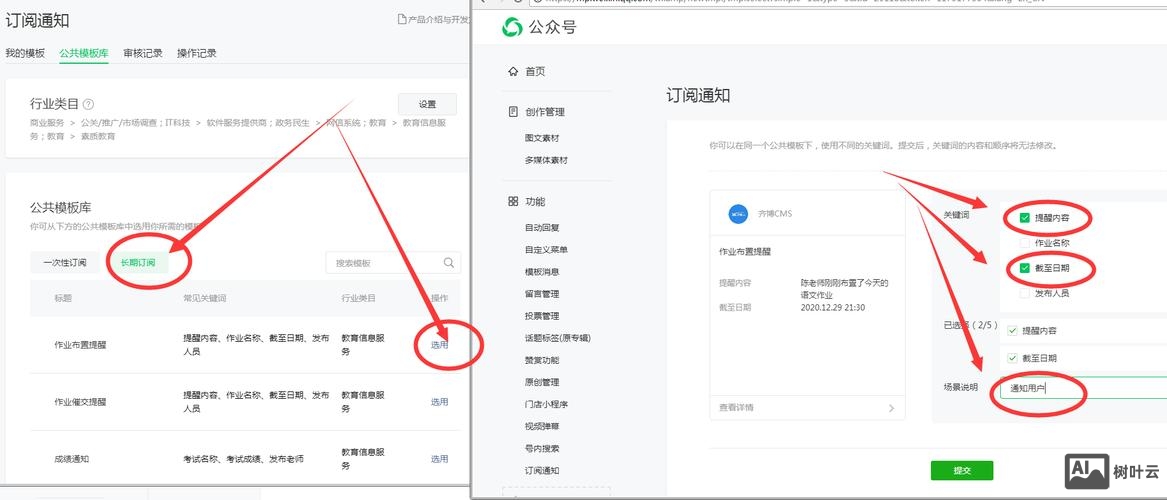Screen dimensions: 1167x500
Task: Open 图文素材 in sidebar
Action: click(x=542, y=138)
